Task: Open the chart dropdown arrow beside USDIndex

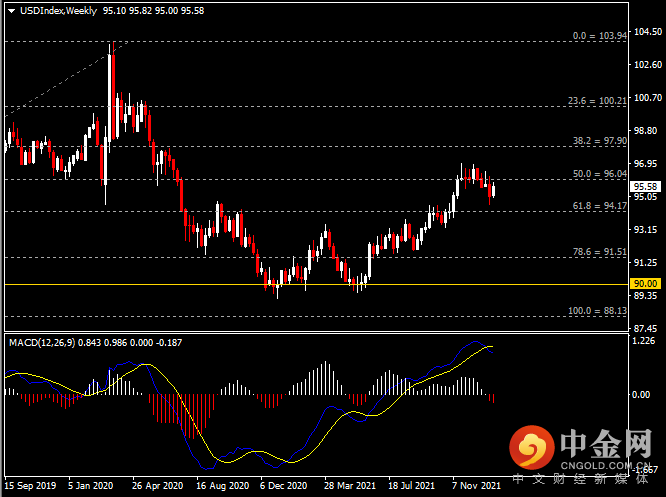Action: click(x=11, y=11)
